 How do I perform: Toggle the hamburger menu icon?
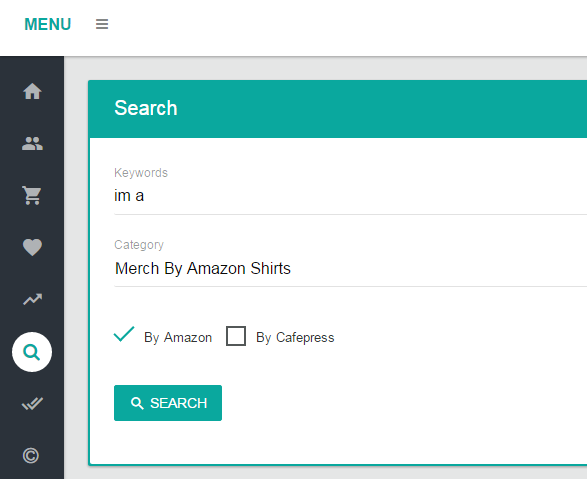point(102,24)
